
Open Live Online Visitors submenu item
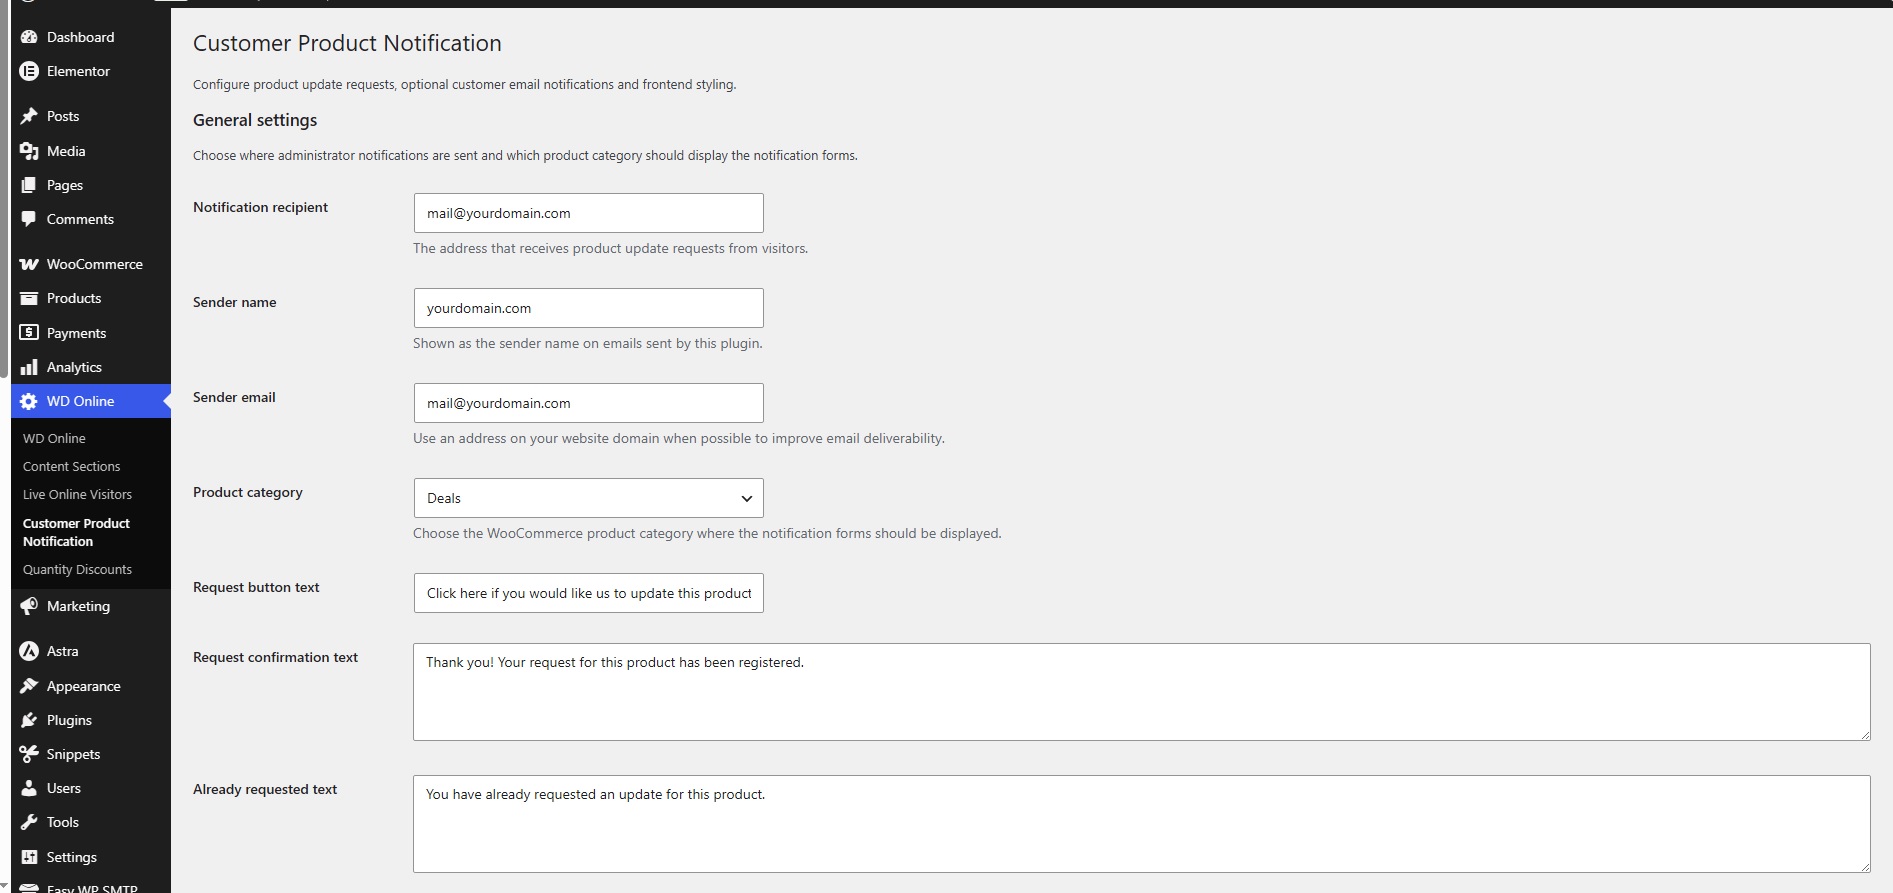77,494
